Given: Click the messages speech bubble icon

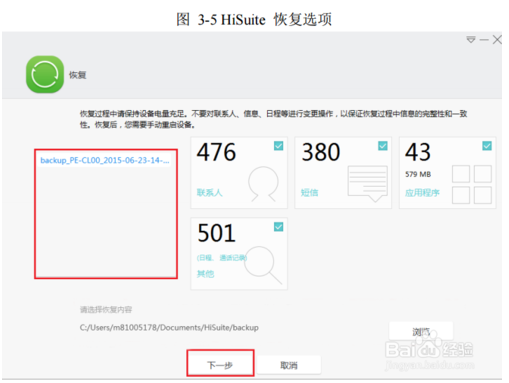Looking at the screenshot, I should (368, 184).
